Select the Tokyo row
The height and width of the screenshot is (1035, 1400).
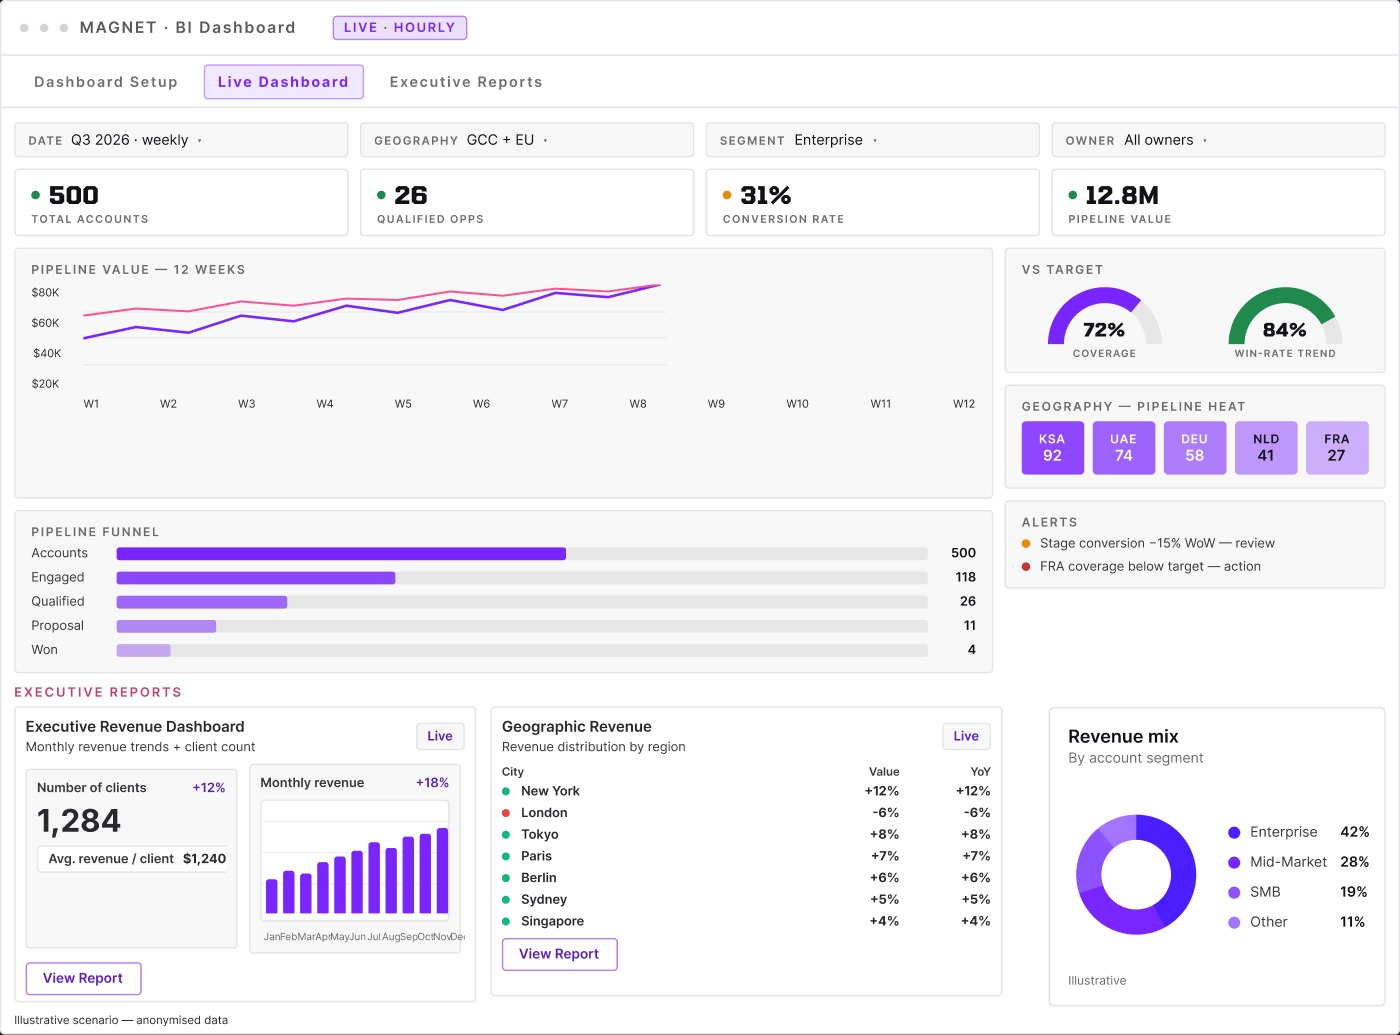[746, 834]
